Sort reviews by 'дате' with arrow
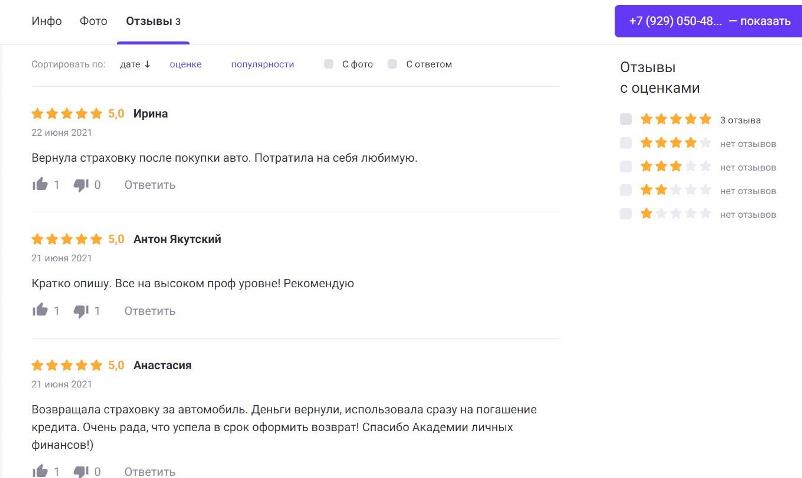The height and width of the screenshot is (478, 802). pos(135,64)
